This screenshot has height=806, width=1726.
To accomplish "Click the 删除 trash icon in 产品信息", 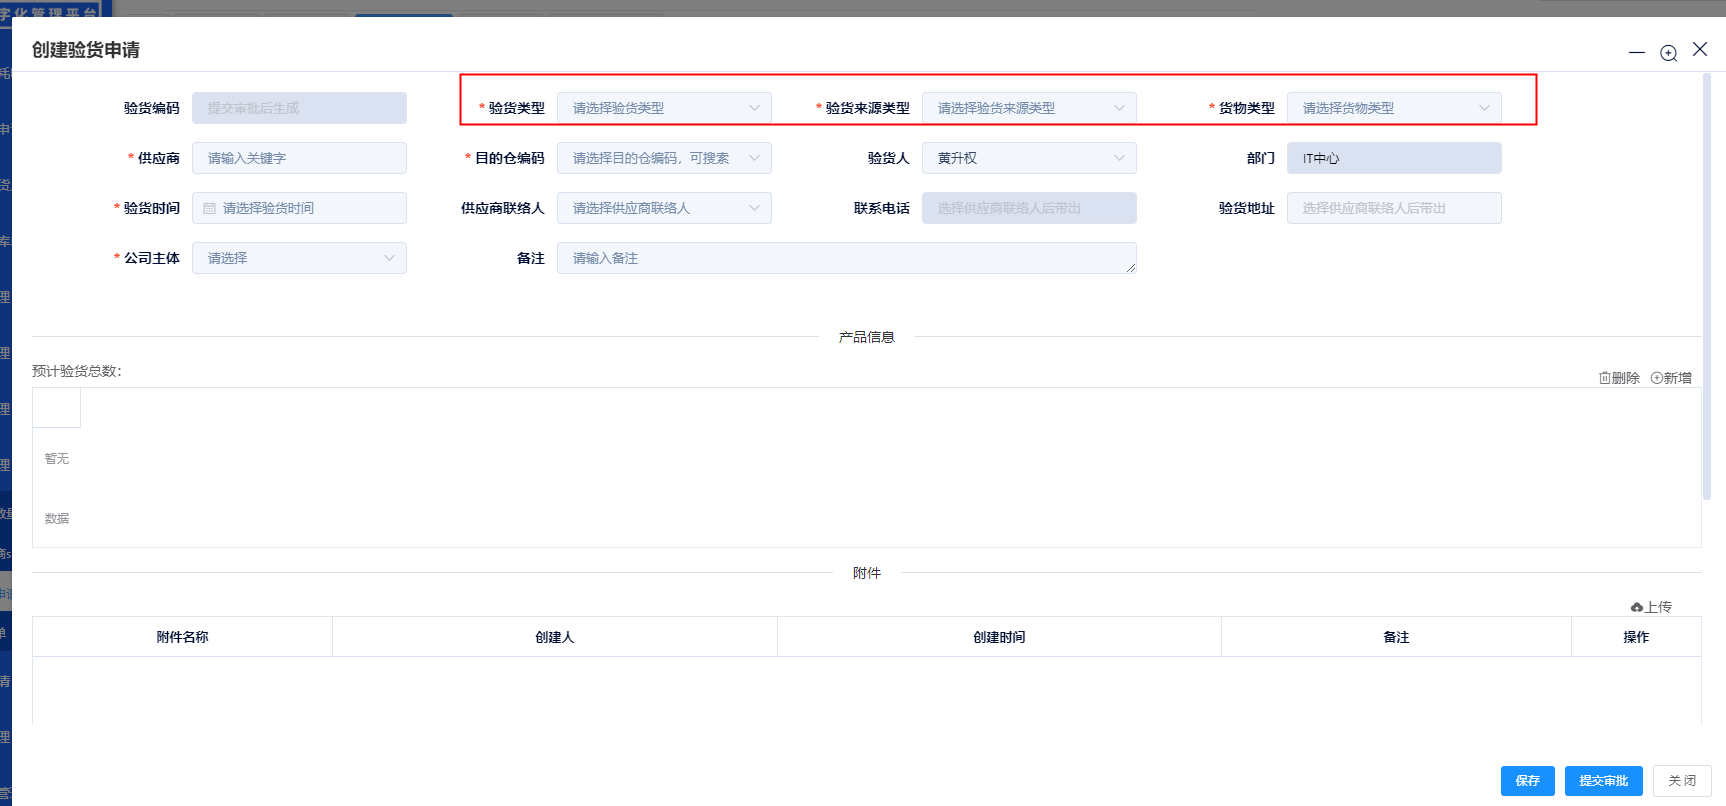I will pos(1604,378).
